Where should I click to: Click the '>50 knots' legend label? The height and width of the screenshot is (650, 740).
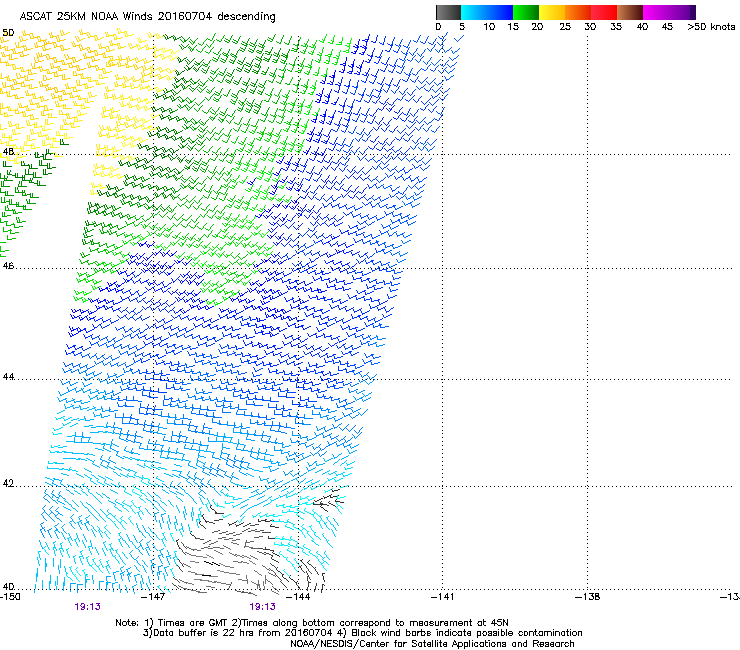[711, 27]
